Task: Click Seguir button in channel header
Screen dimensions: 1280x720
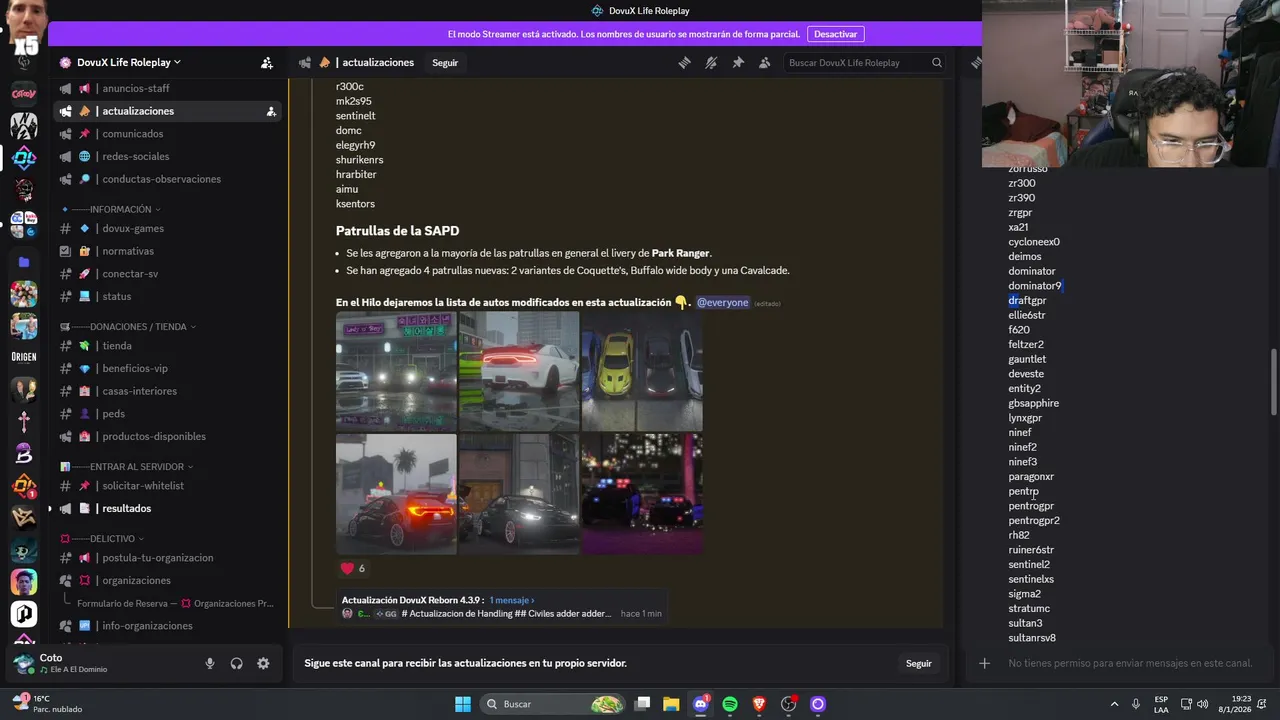Action: [x=445, y=62]
